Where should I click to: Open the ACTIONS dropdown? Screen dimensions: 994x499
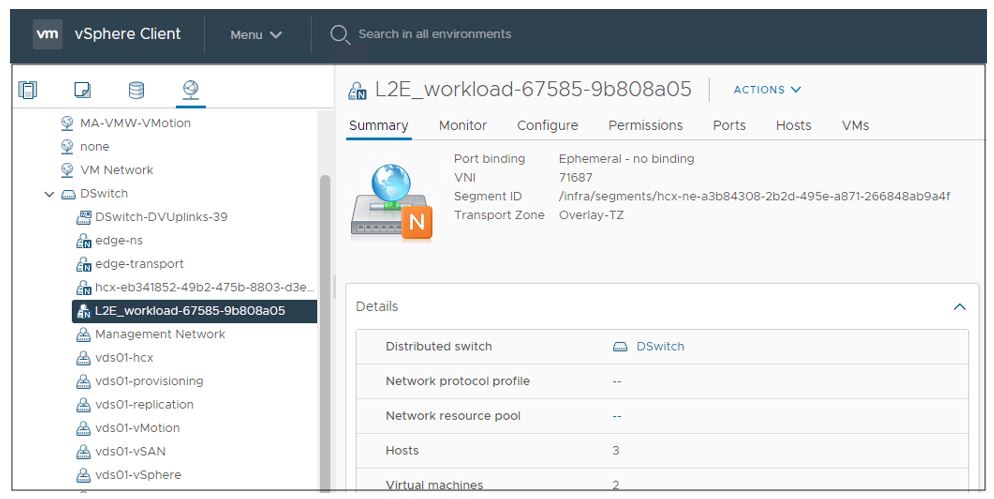pos(767,90)
